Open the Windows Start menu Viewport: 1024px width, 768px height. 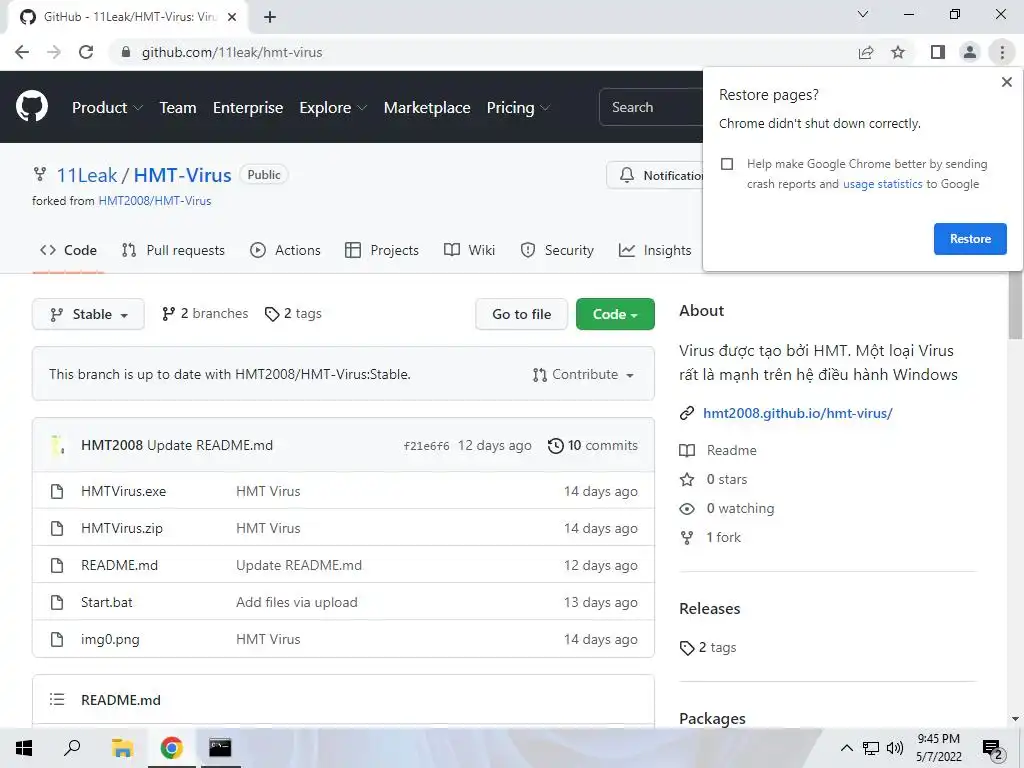24,748
